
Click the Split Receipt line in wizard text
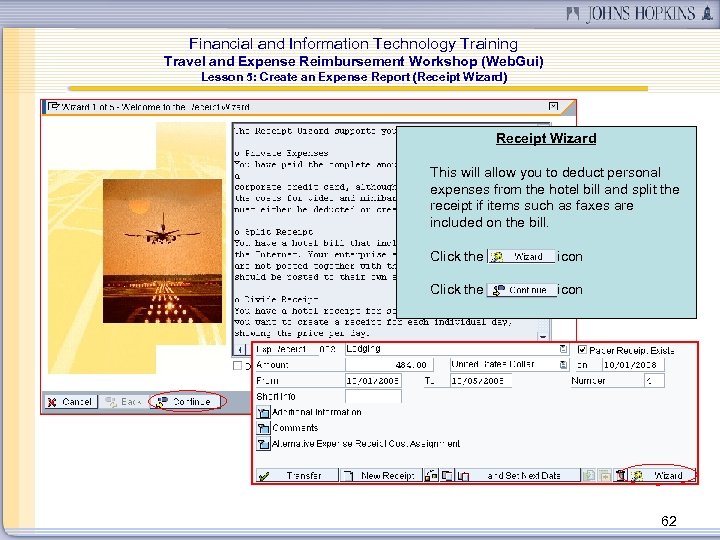point(274,232)
